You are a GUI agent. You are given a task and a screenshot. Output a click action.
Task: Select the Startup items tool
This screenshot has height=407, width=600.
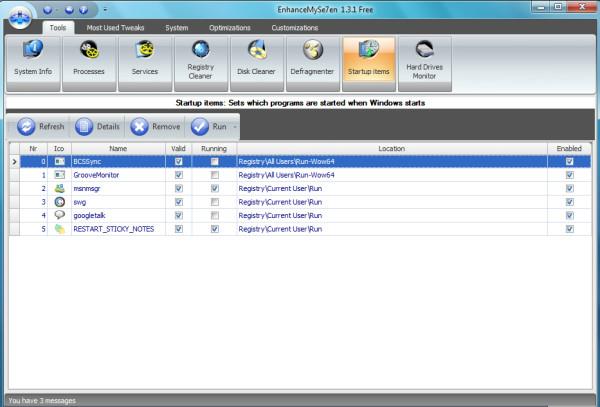(x=367, y=61)
